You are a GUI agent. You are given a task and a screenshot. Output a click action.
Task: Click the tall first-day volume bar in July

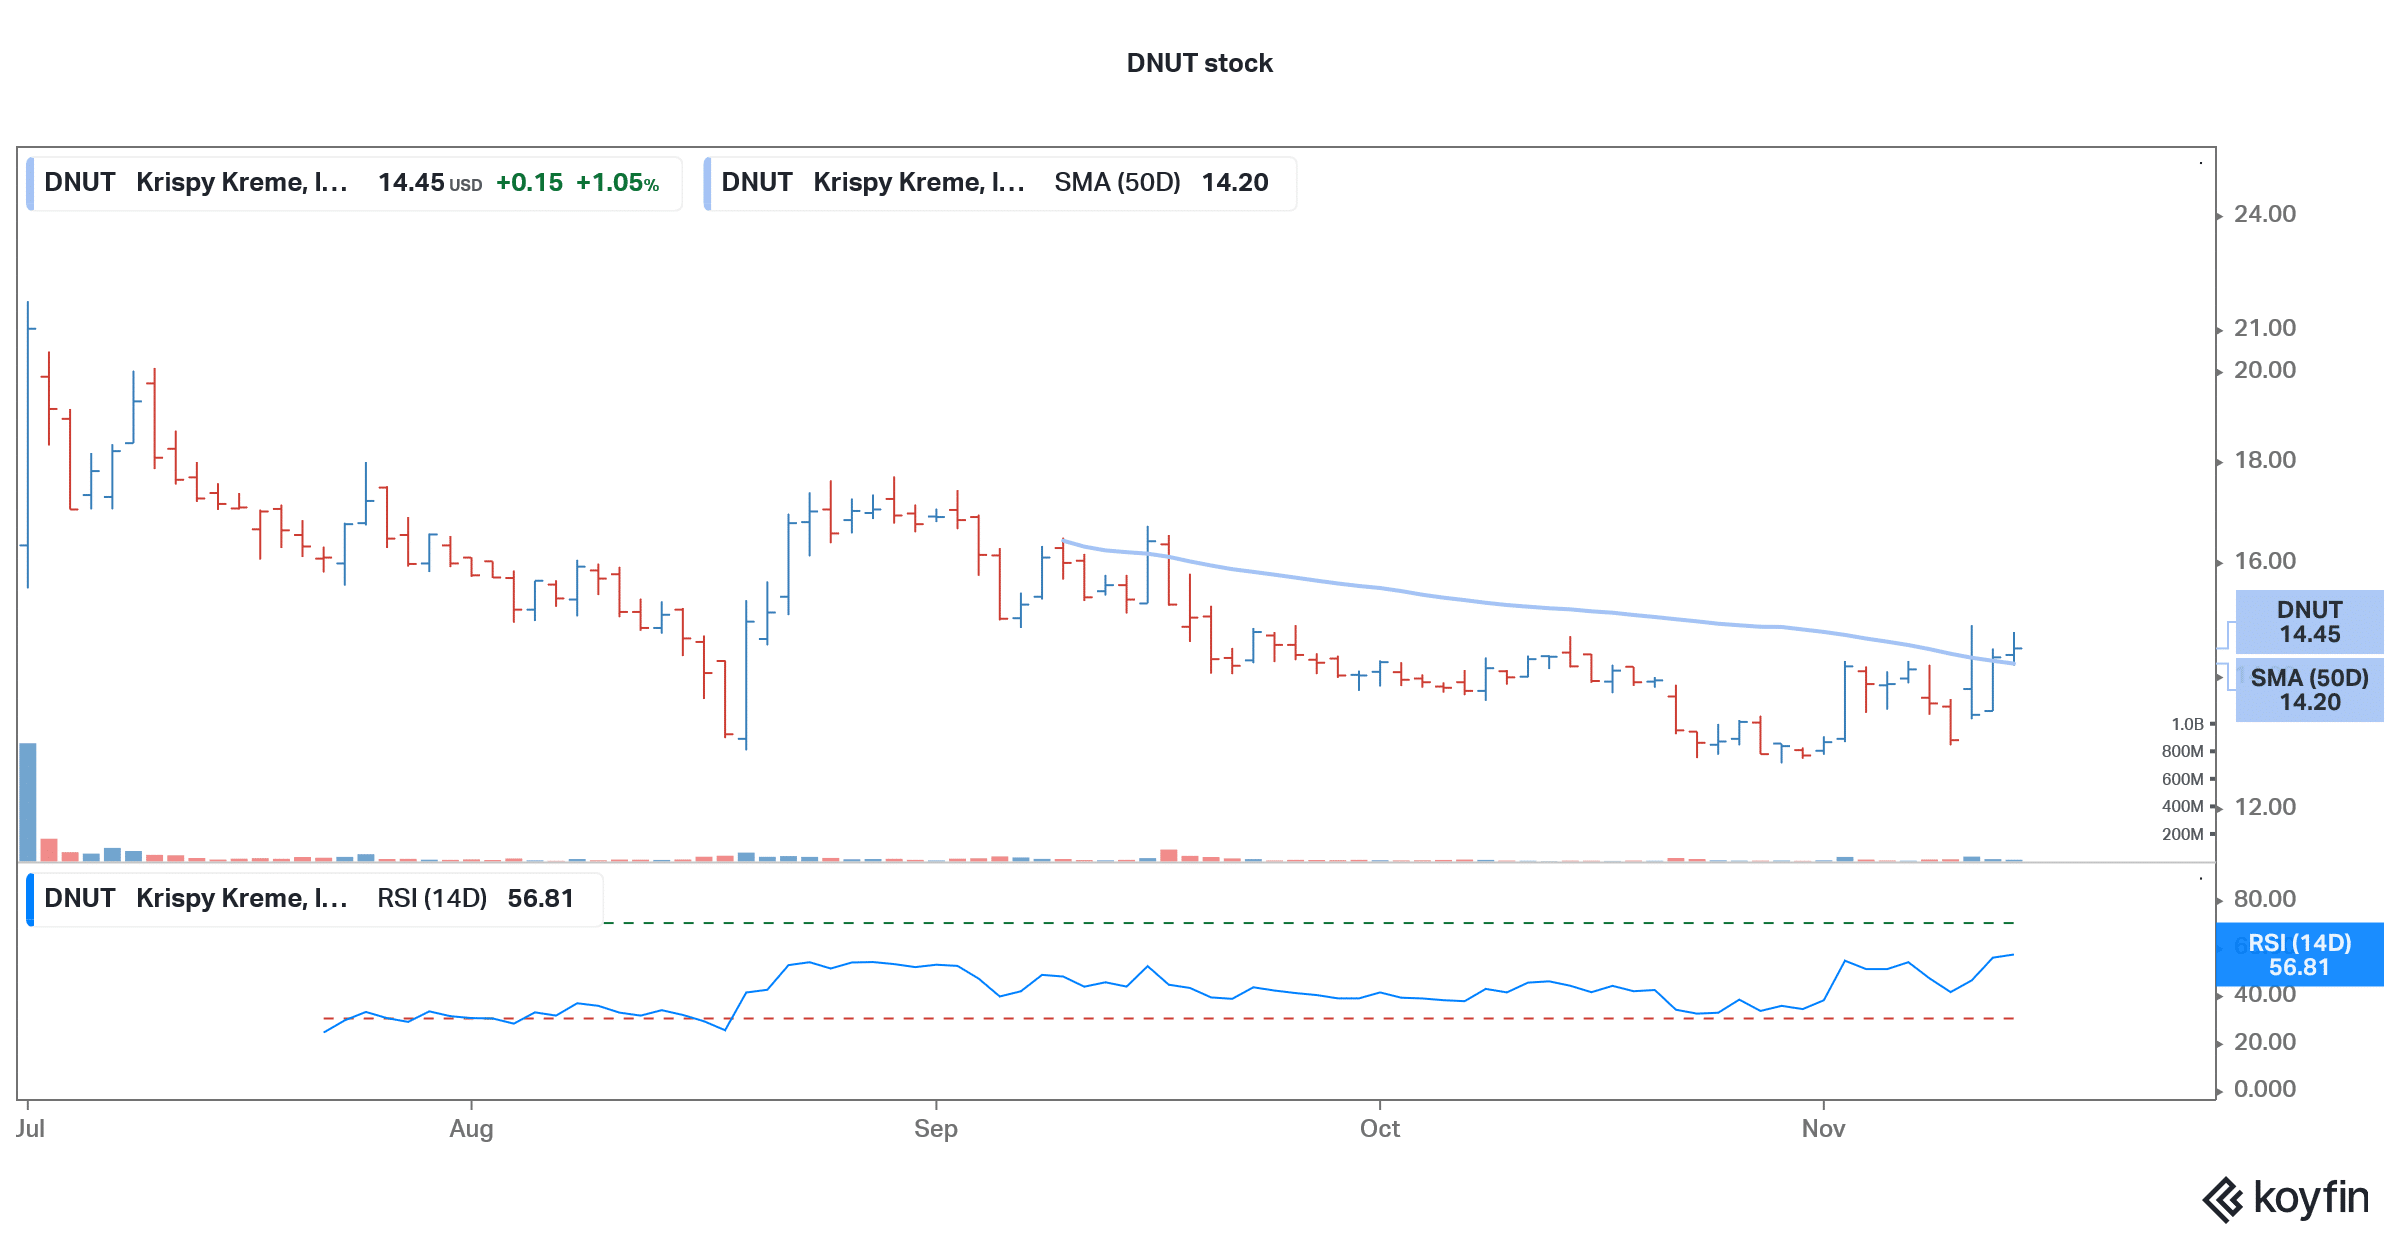[28, 802]
